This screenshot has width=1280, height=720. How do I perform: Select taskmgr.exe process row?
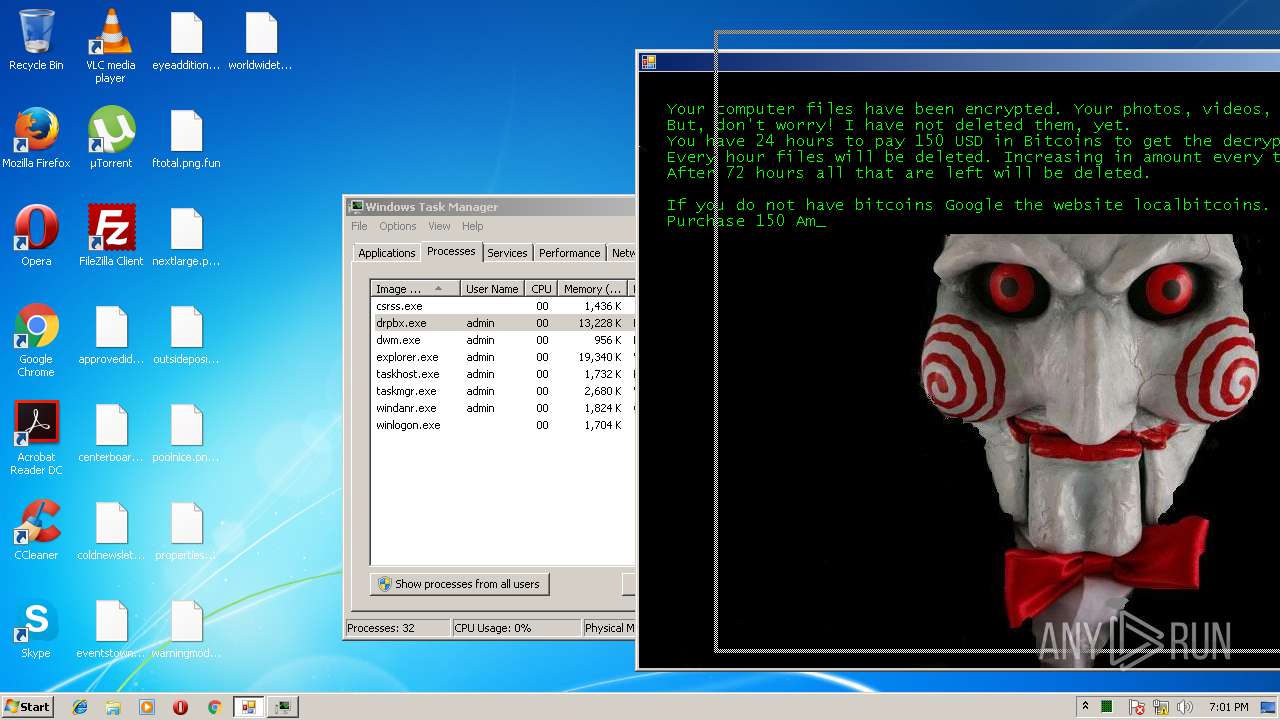point(502,391)
